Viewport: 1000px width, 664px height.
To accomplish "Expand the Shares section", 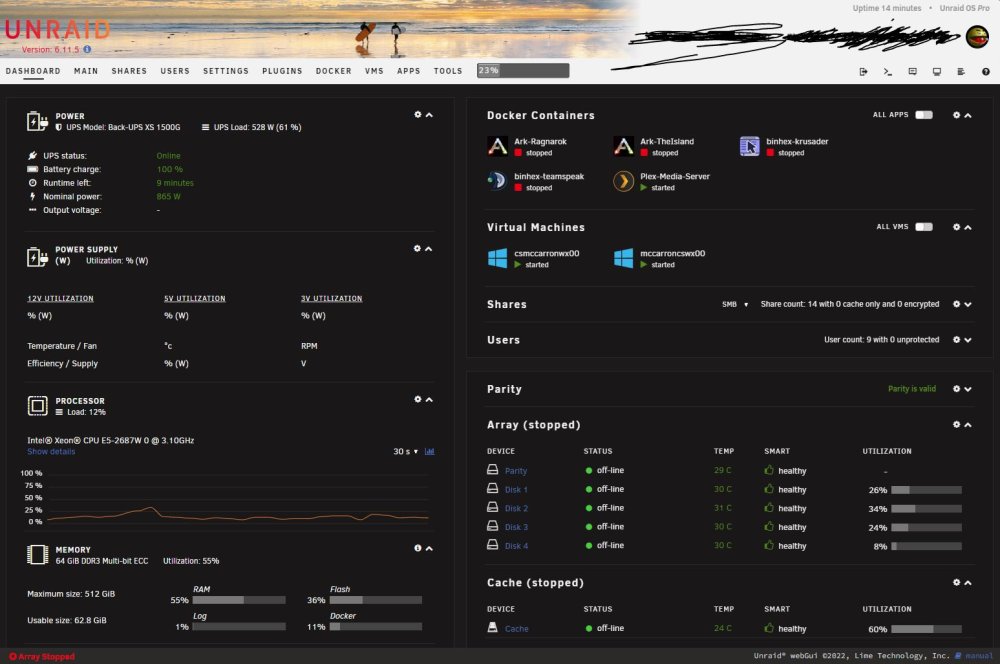I will (967, 305).
